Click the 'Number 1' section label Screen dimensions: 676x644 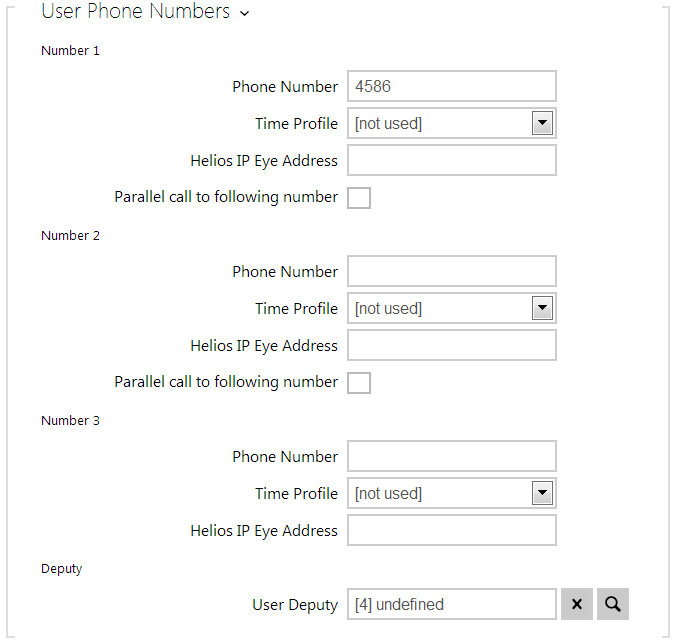point(70,51)
